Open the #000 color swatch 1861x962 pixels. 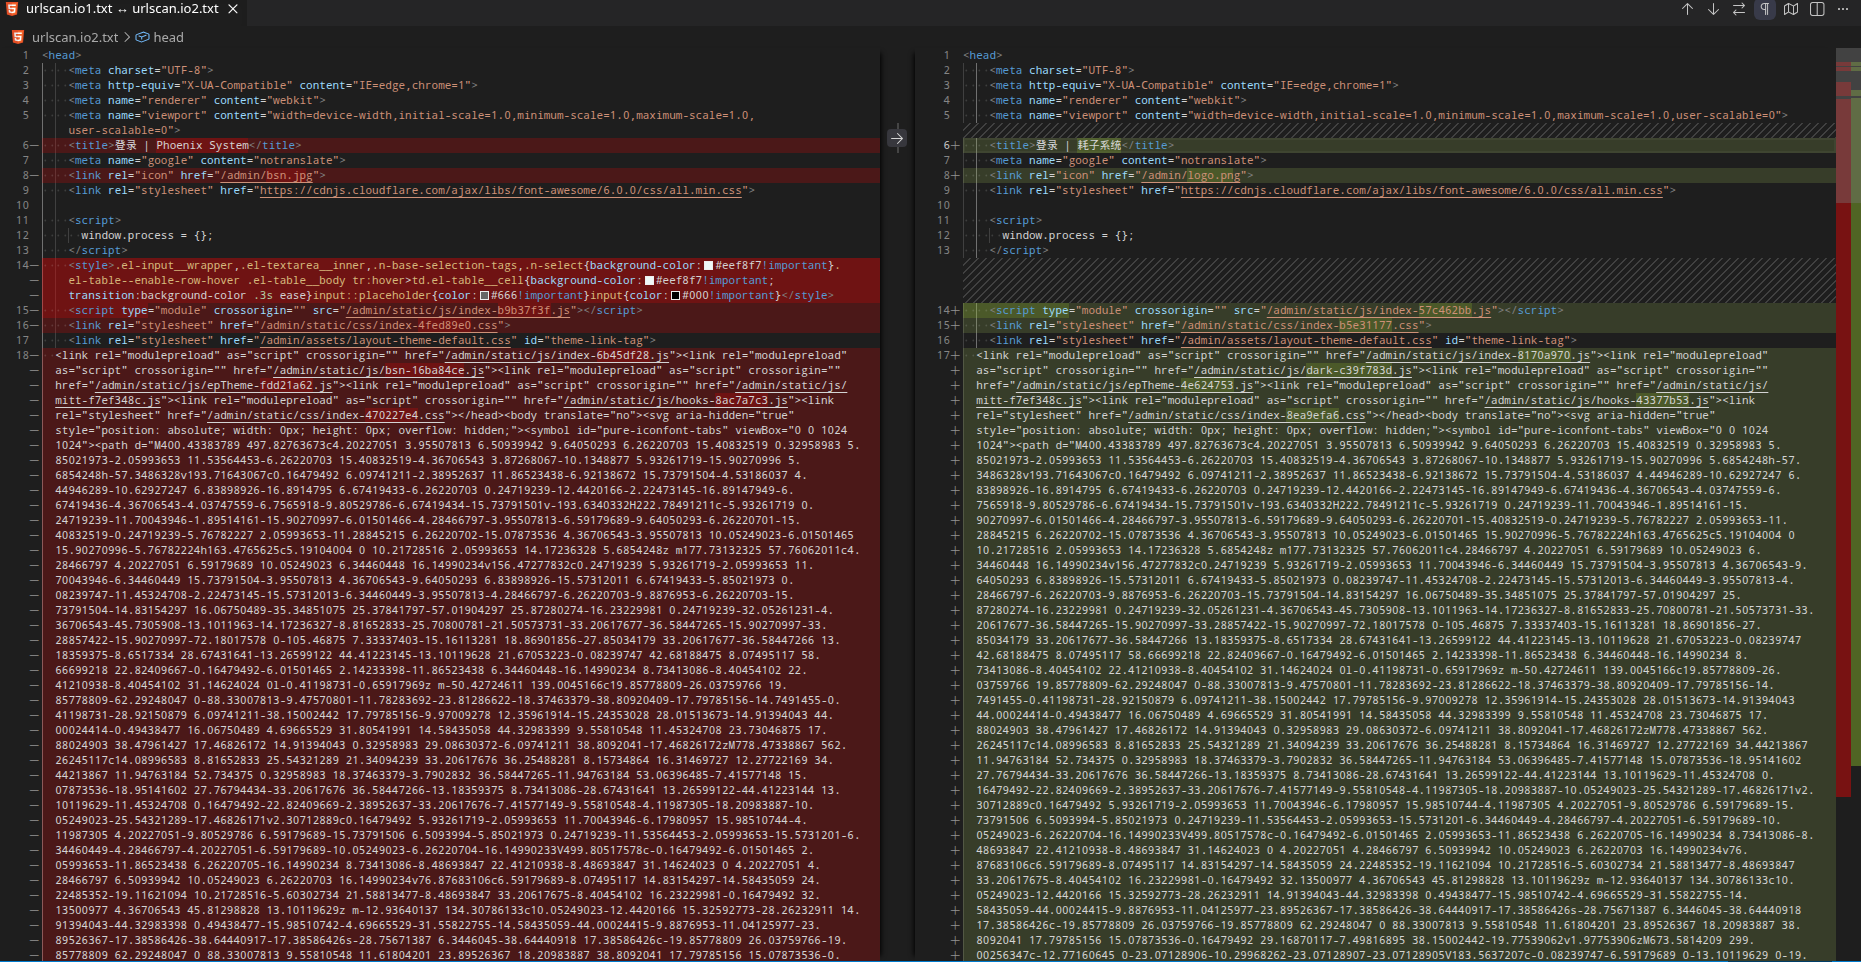coord(675,296)
